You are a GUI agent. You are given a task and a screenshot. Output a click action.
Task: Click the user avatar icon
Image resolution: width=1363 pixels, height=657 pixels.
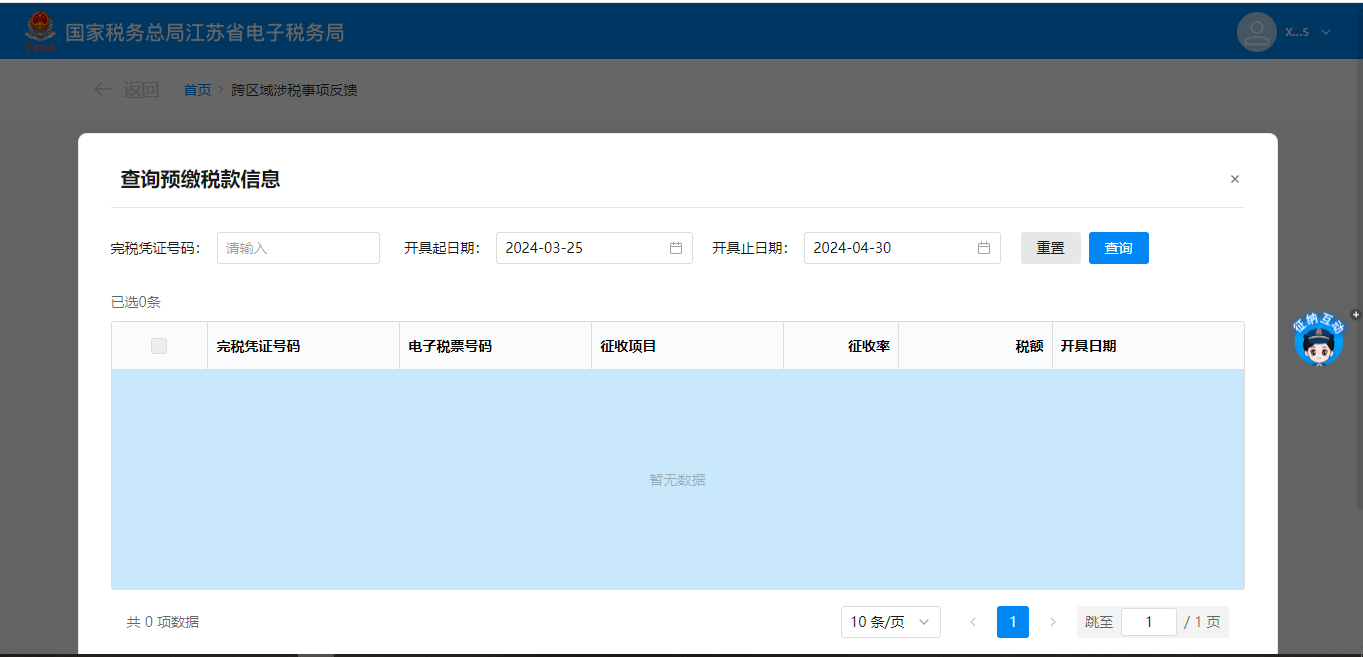tap(1256, 32)
